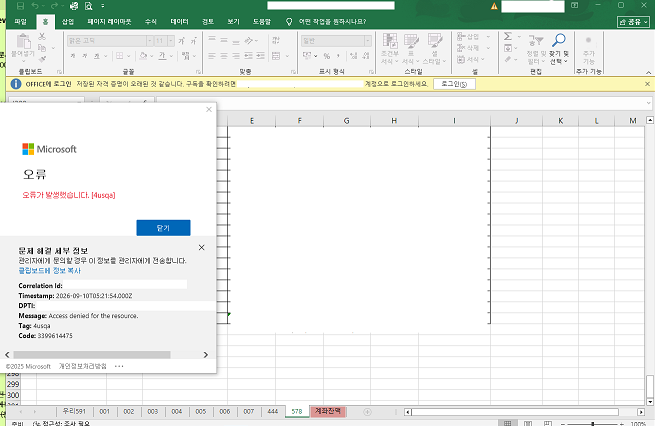Select the 계좌잔액 sheet tab
This screenshot has height=426, width=655.
328,411
